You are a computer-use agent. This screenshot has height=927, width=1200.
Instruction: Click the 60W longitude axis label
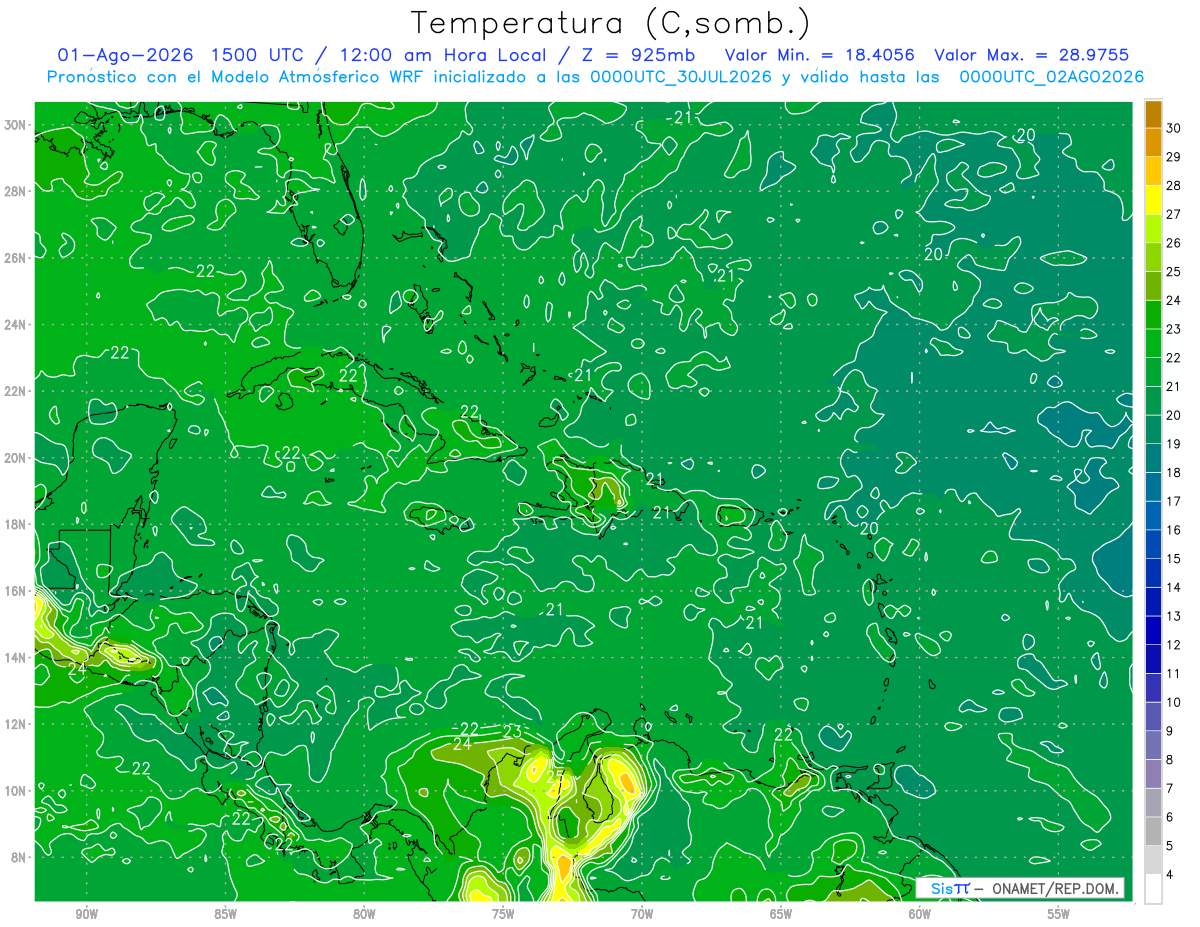[x=919, y=914]
